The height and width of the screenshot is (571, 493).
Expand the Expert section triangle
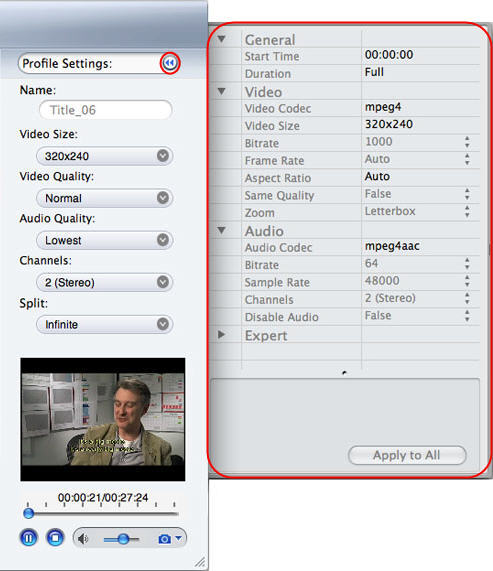click(x=221, y=334)
